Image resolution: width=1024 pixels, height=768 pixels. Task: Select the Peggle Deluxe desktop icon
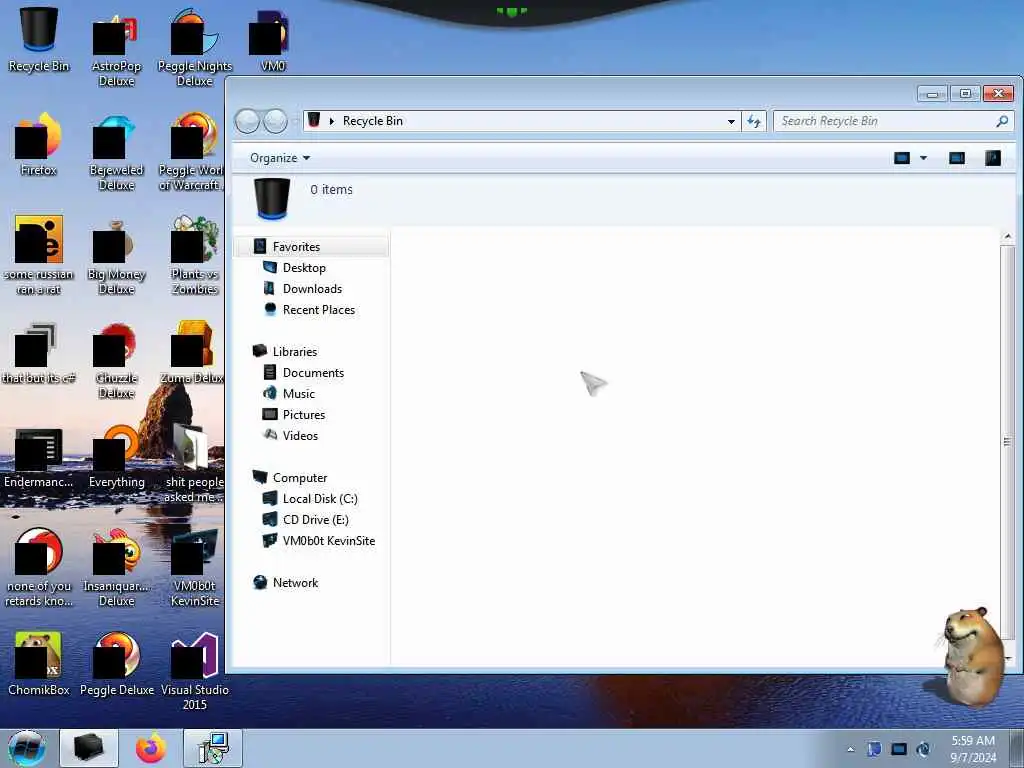pos(116,664)
